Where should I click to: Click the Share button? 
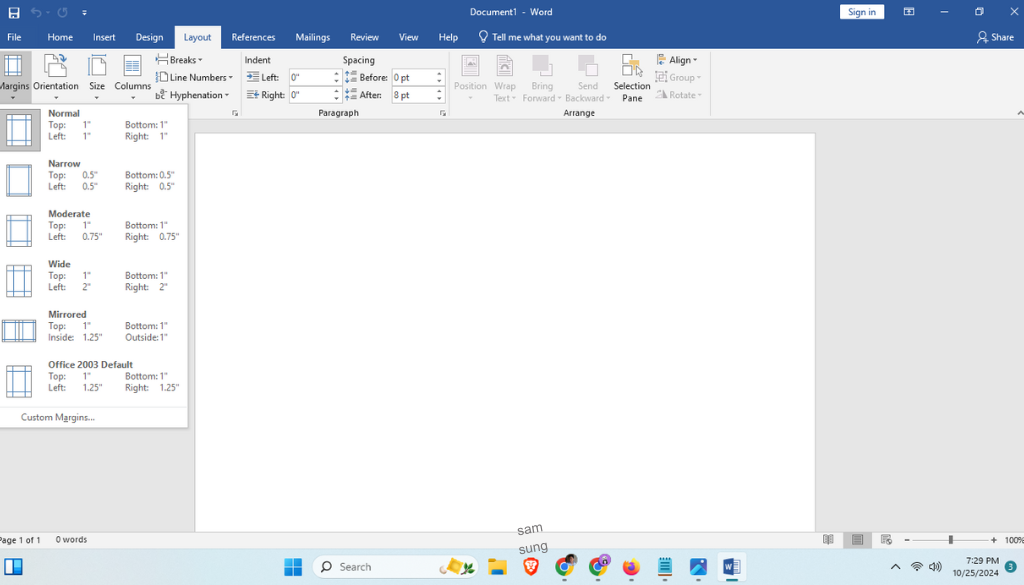(x=995, y=37)
